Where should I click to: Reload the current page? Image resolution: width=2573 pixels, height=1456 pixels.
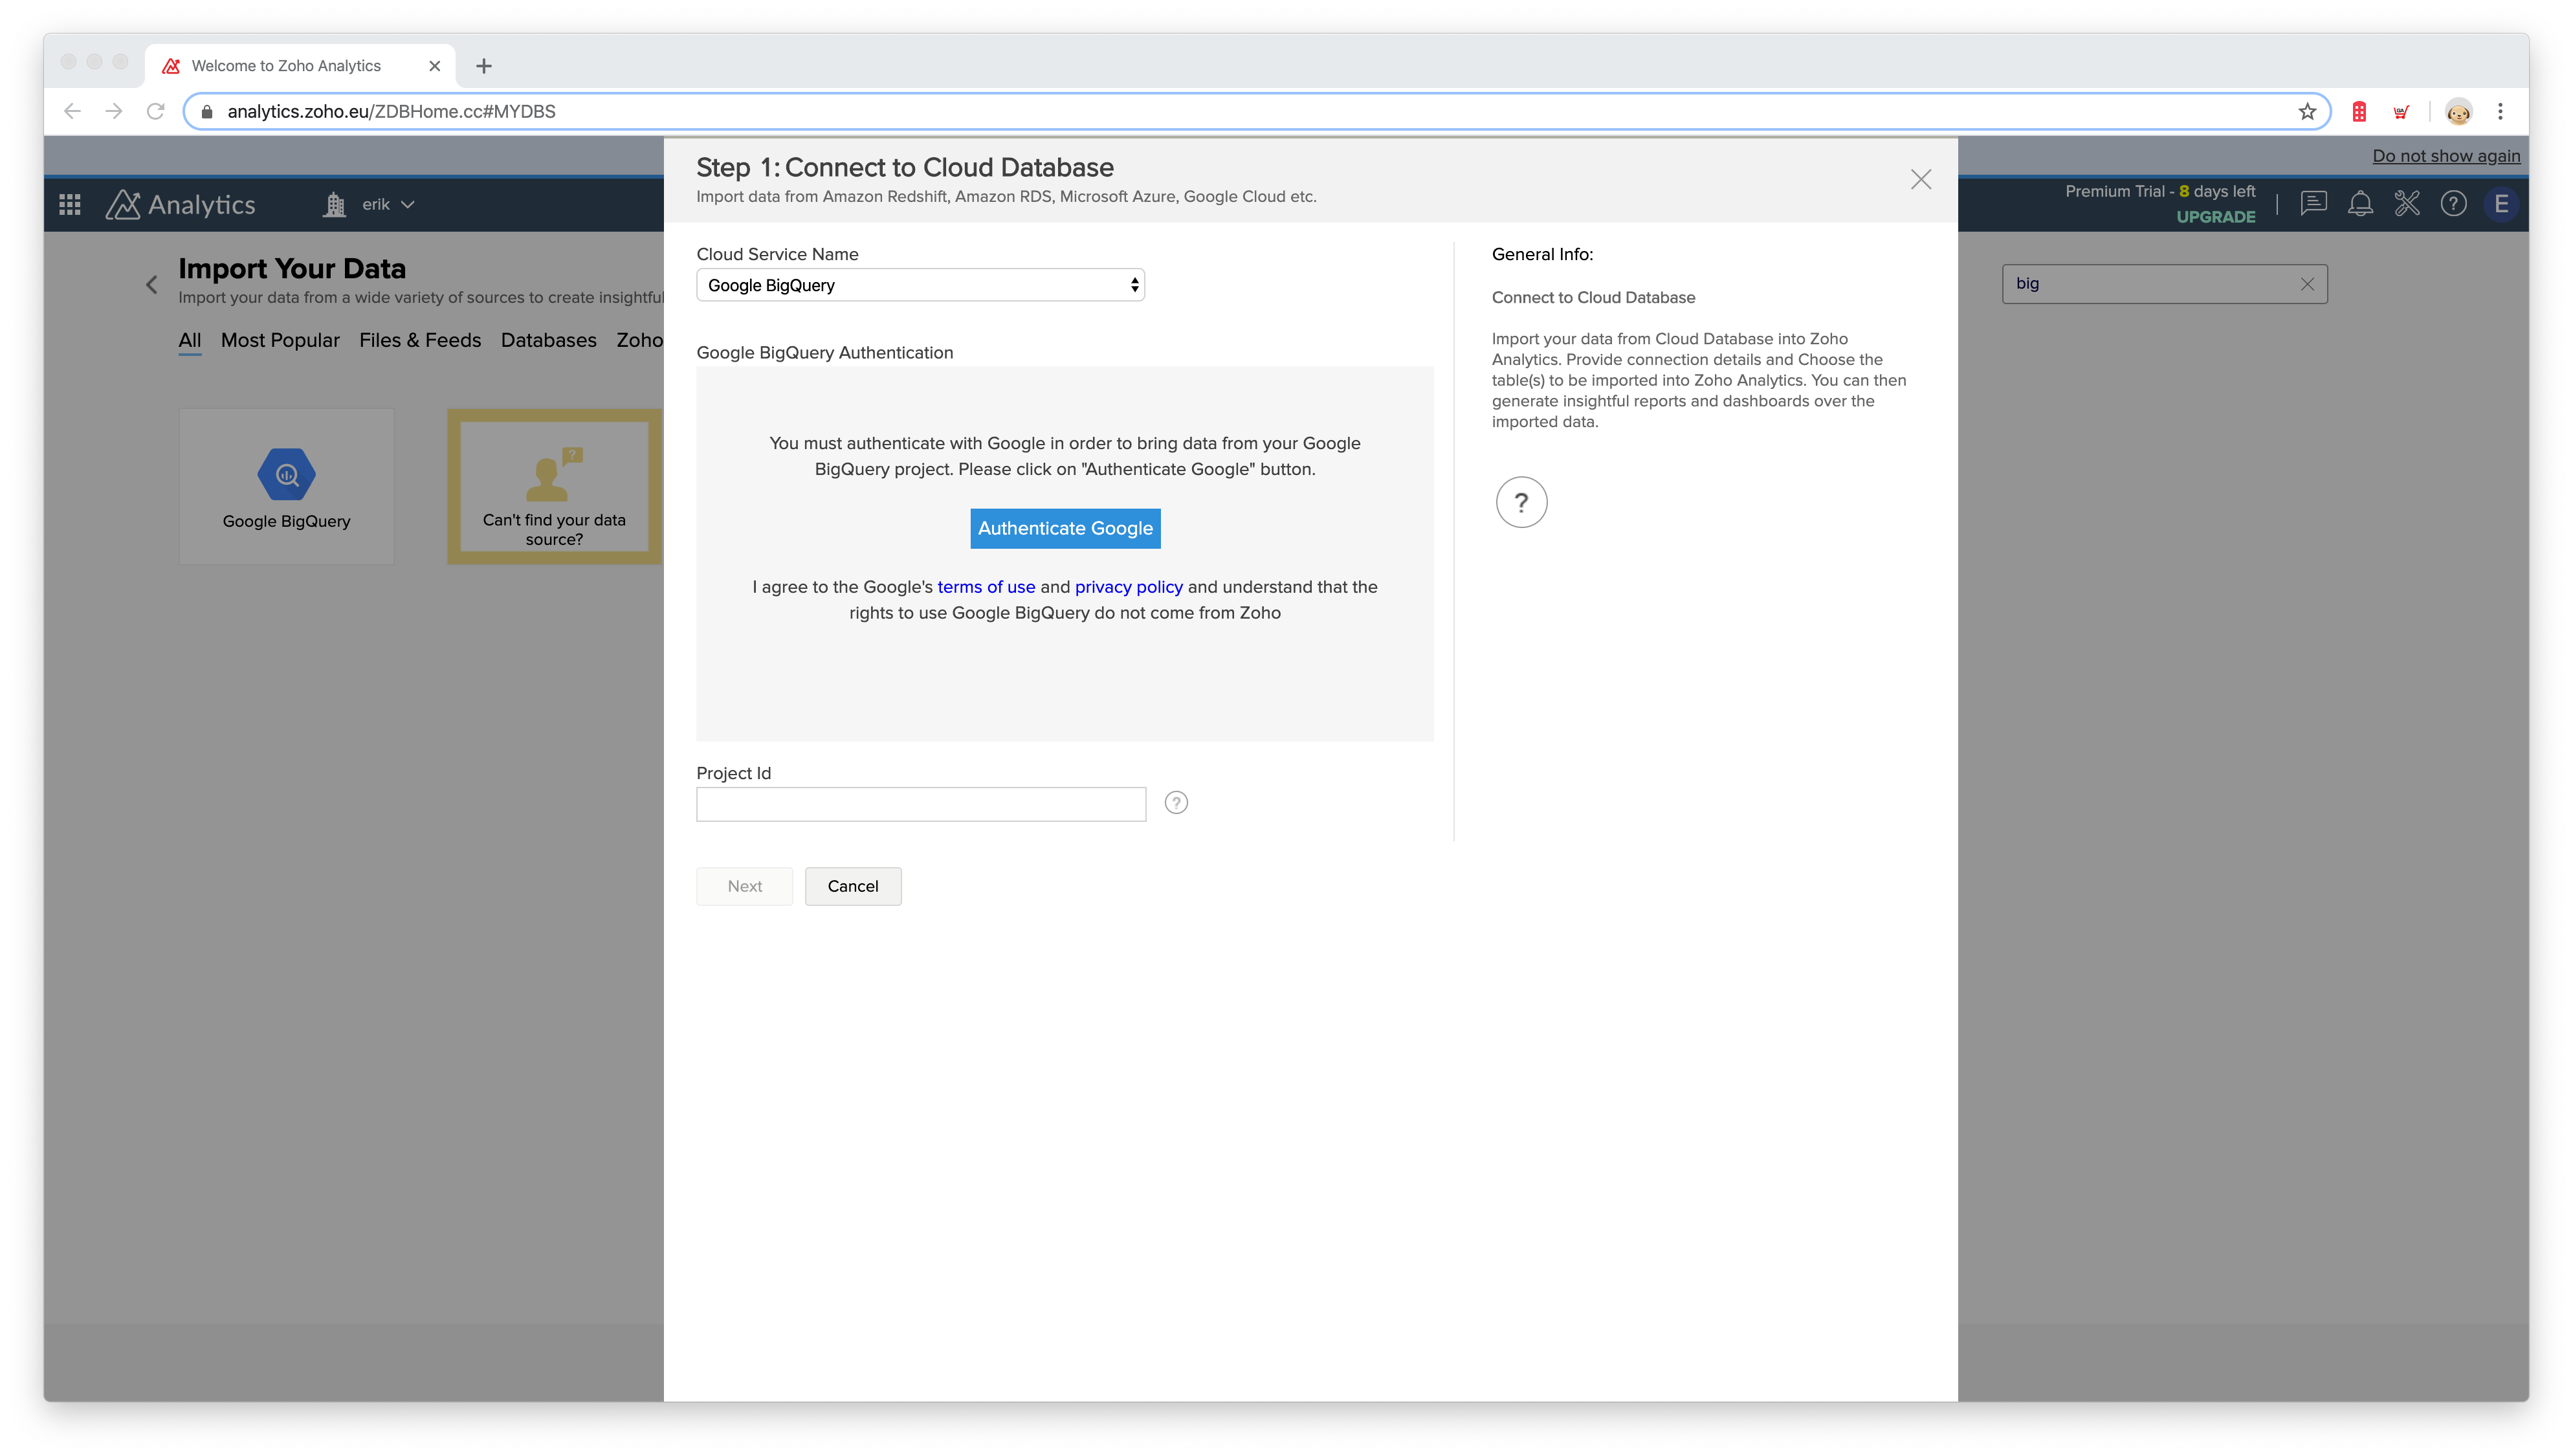[x=155, y=111]
